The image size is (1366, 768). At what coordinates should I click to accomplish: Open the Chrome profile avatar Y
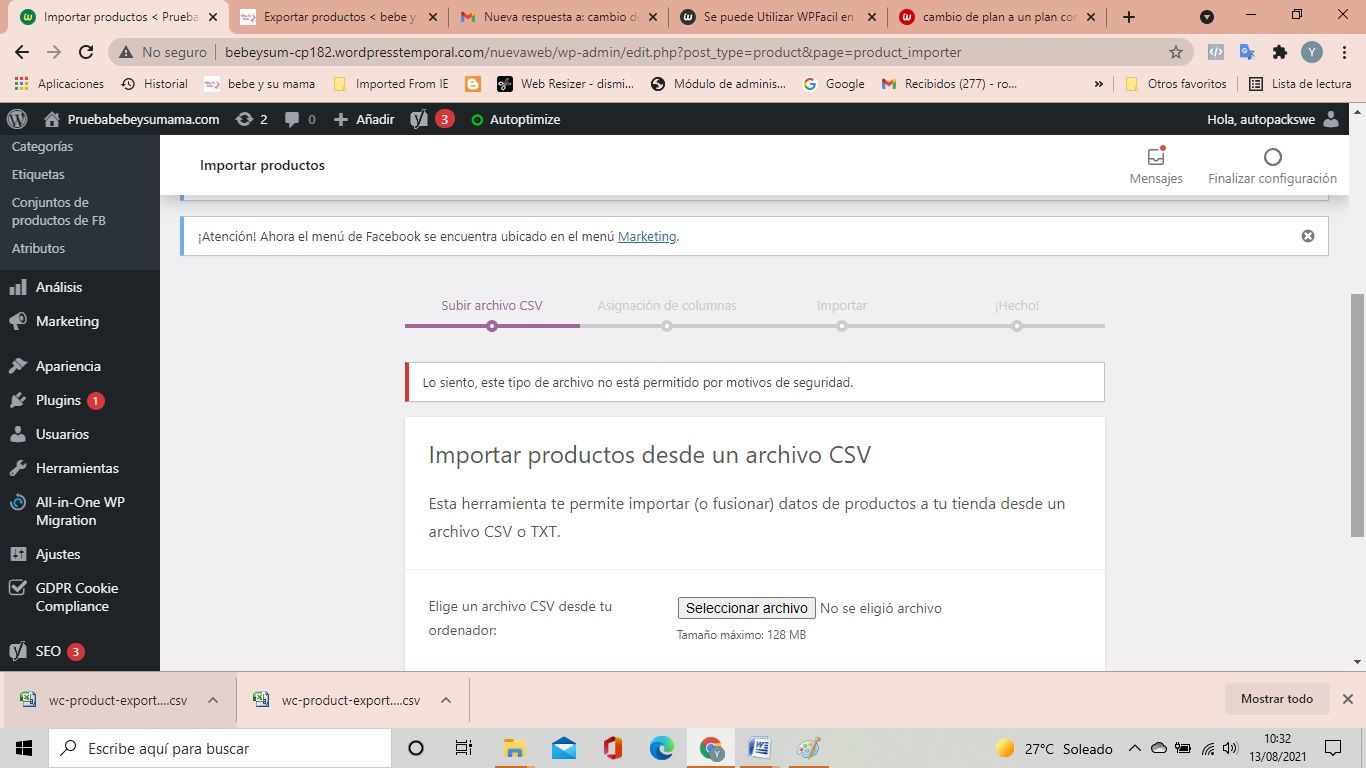[x=1312, y=52]
